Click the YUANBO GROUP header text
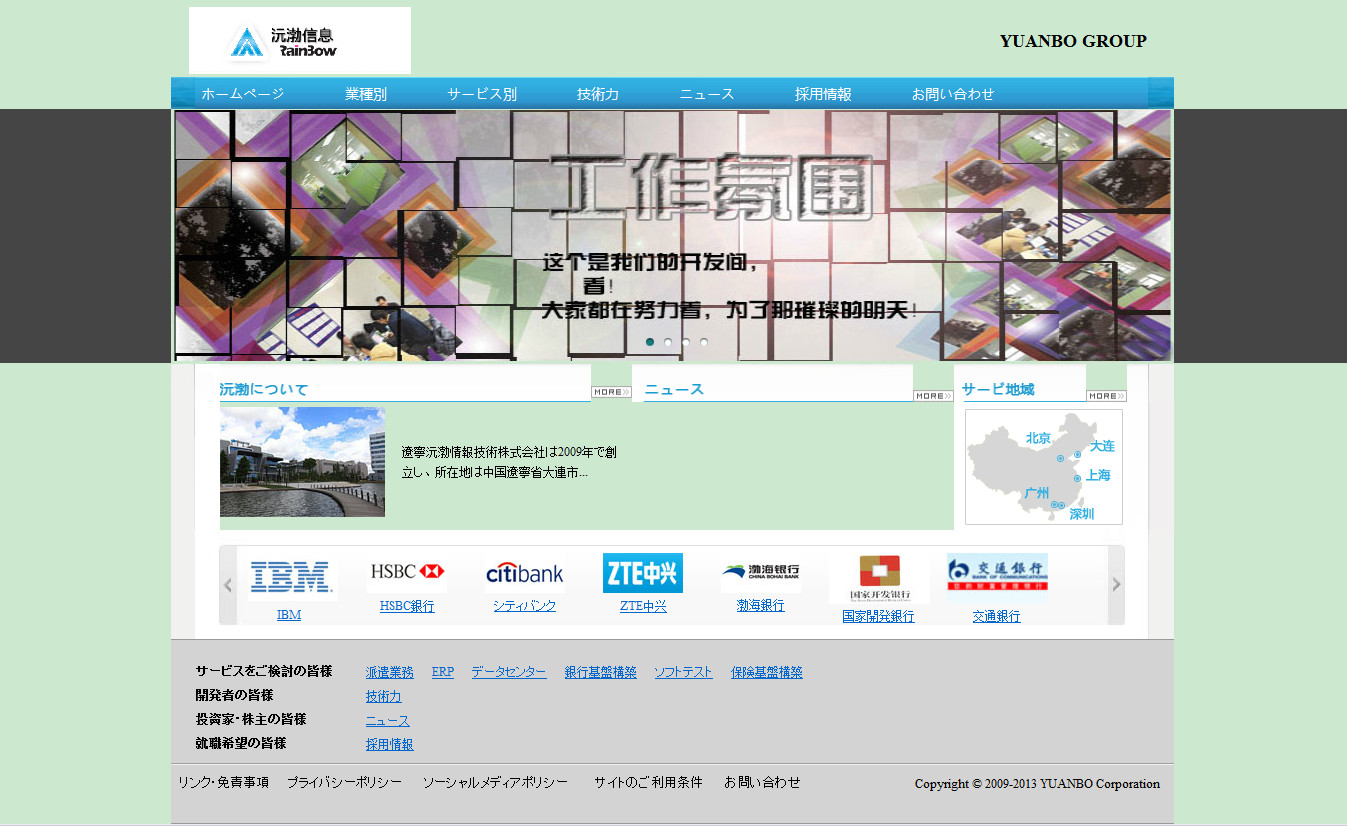This screenshot has width=1347, height=826. click(1073, 41)
